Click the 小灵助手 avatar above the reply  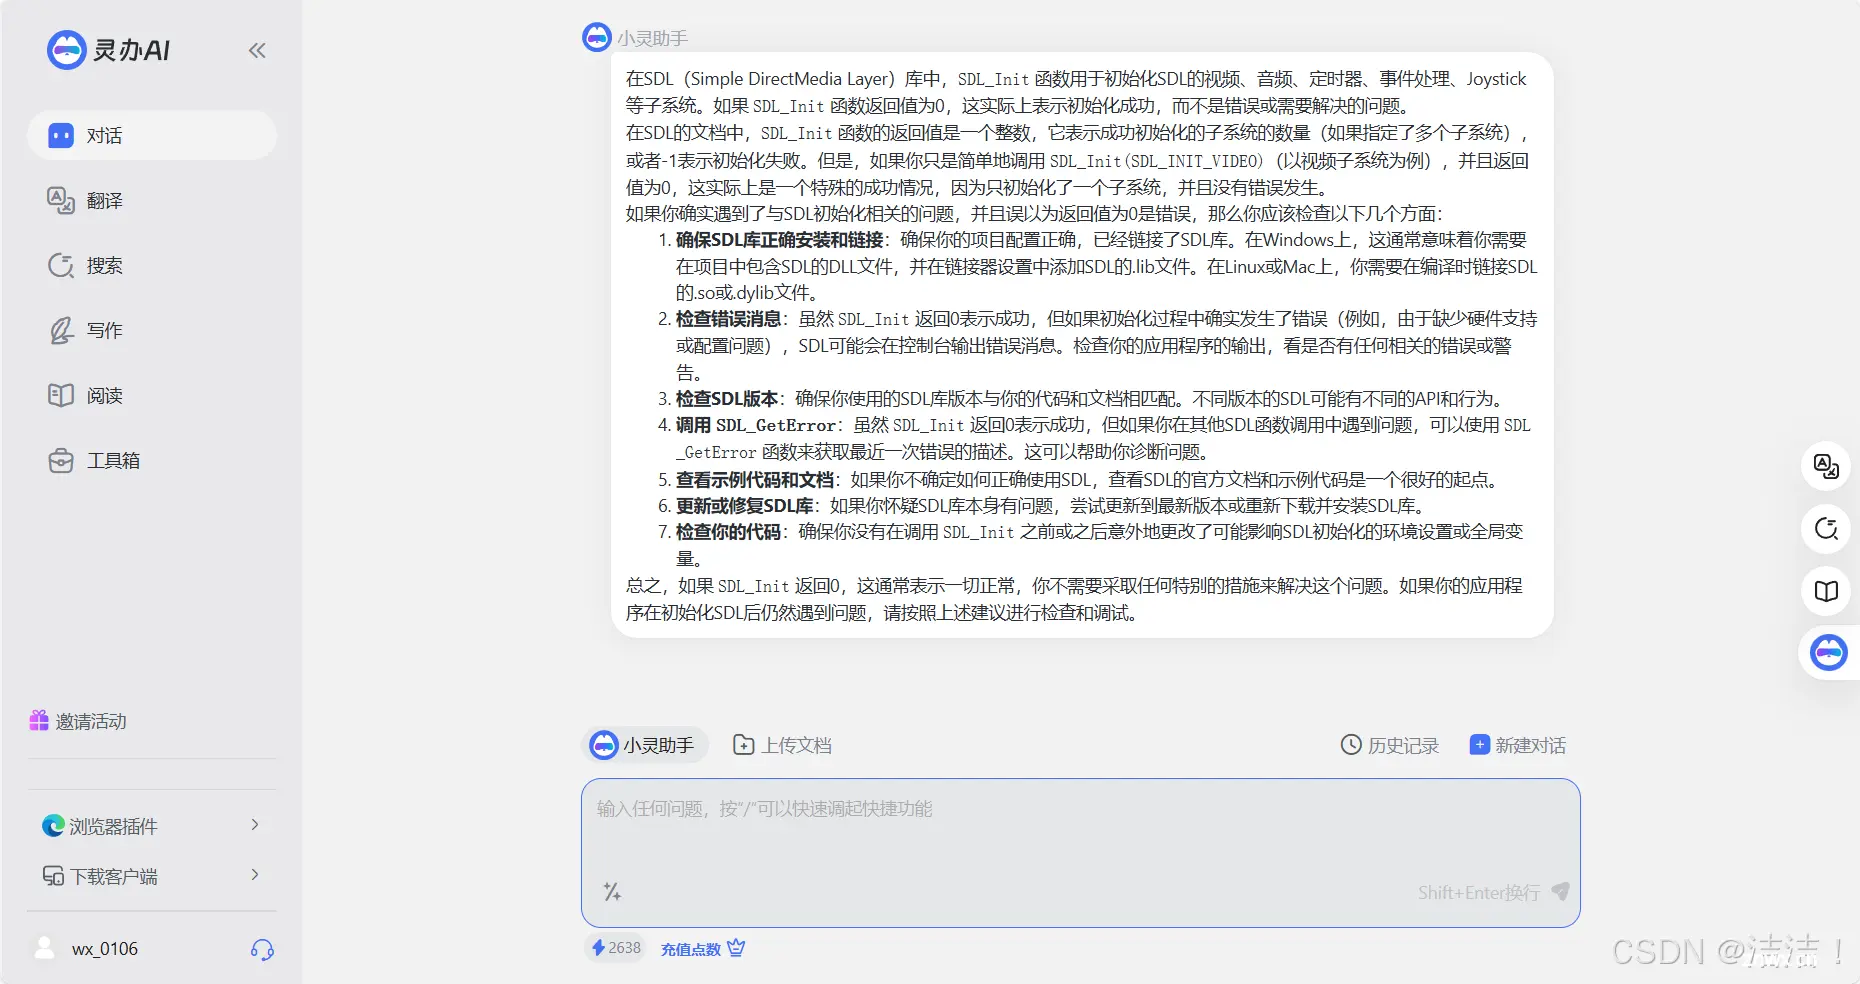pyautogui.click(x=597, y=37)
